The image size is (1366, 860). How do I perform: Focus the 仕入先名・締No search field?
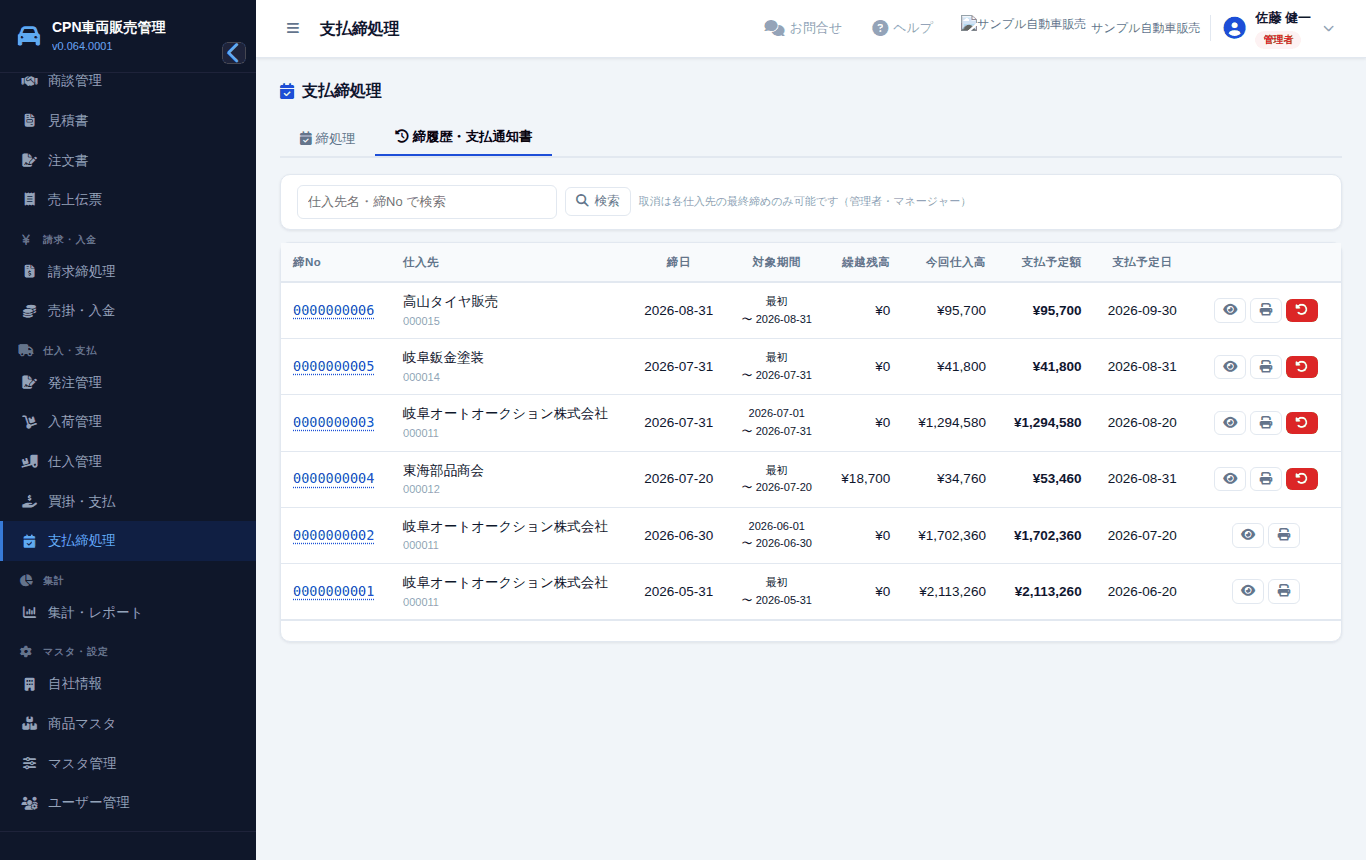[427, 201]
